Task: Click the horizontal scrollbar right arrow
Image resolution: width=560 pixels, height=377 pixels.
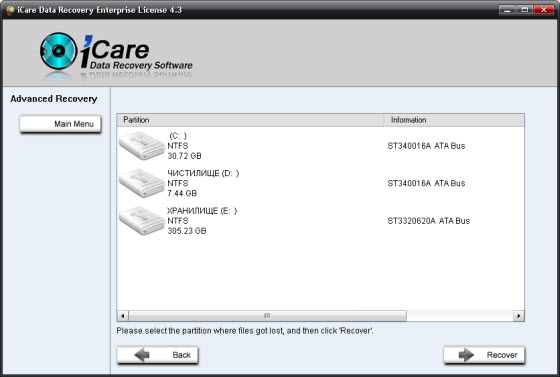Action: point(519,316)
